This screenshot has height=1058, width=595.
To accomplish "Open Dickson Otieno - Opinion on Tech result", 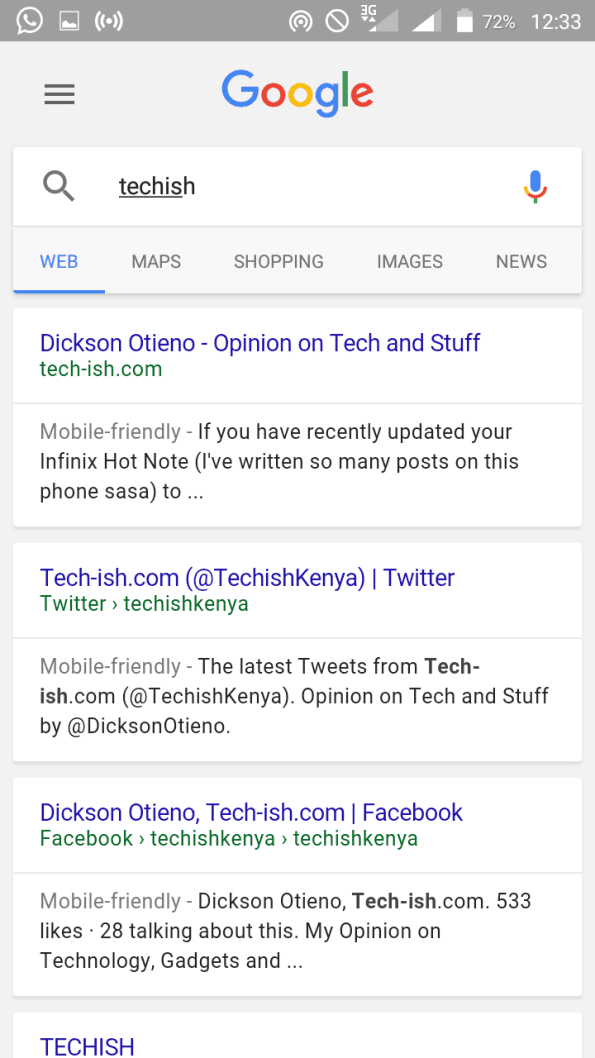I will tap(260, 343).
